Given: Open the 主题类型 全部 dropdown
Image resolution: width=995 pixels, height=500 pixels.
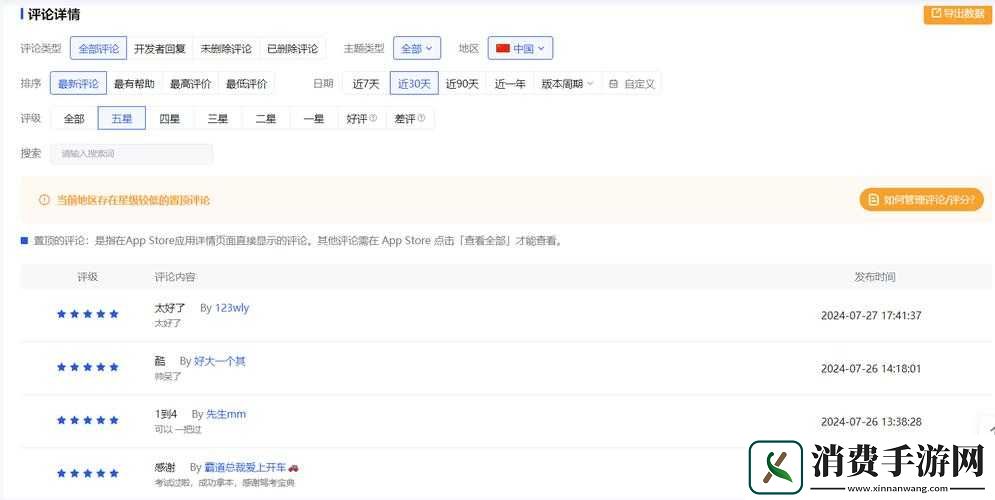Looking at the screenshot, I should point(417,48).
